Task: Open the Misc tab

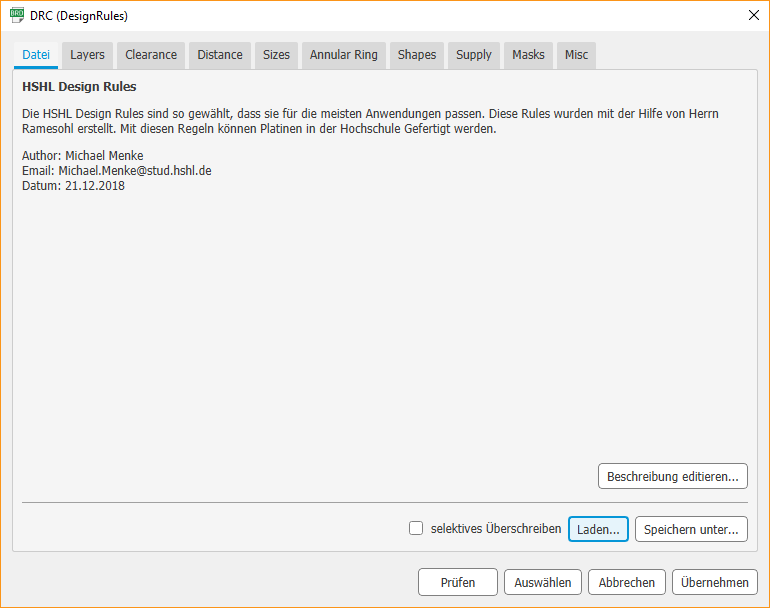Action: pyautogui.click(x=576, y=55)
